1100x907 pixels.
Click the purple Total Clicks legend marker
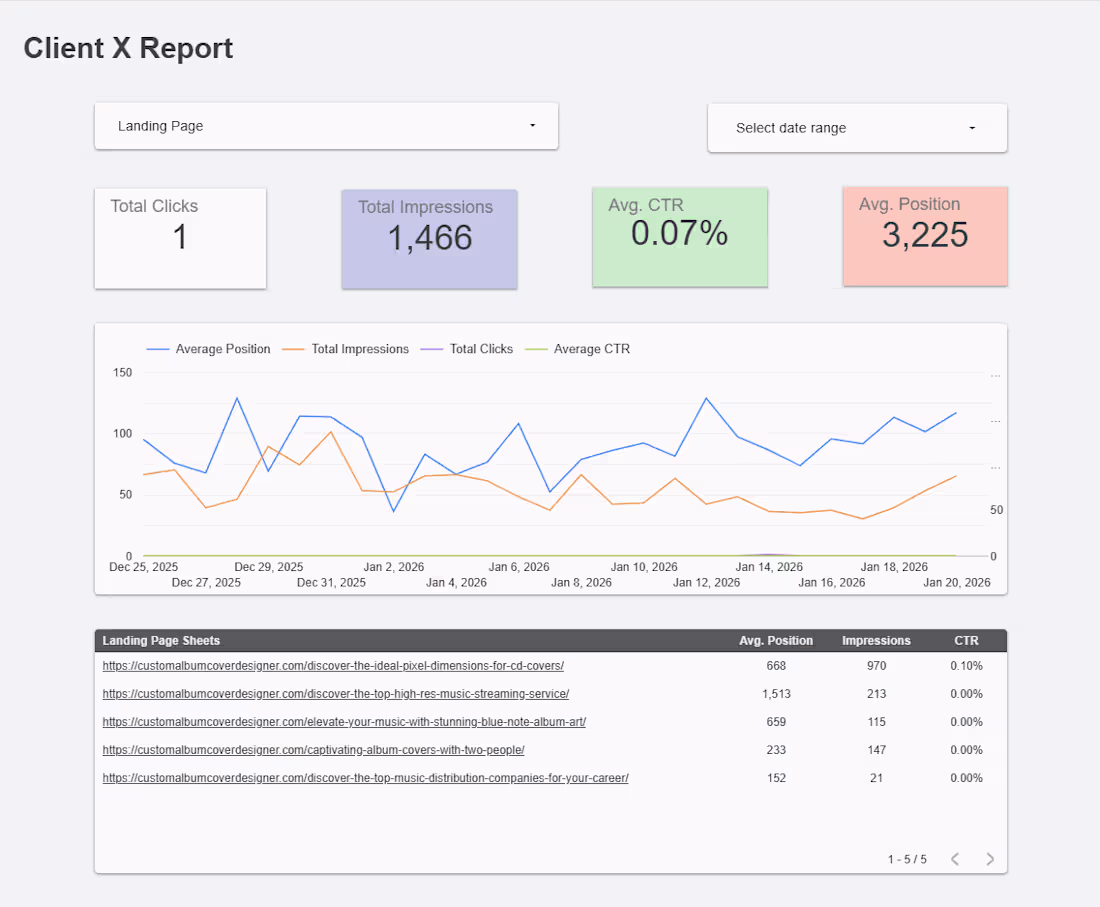coord(433,348)
